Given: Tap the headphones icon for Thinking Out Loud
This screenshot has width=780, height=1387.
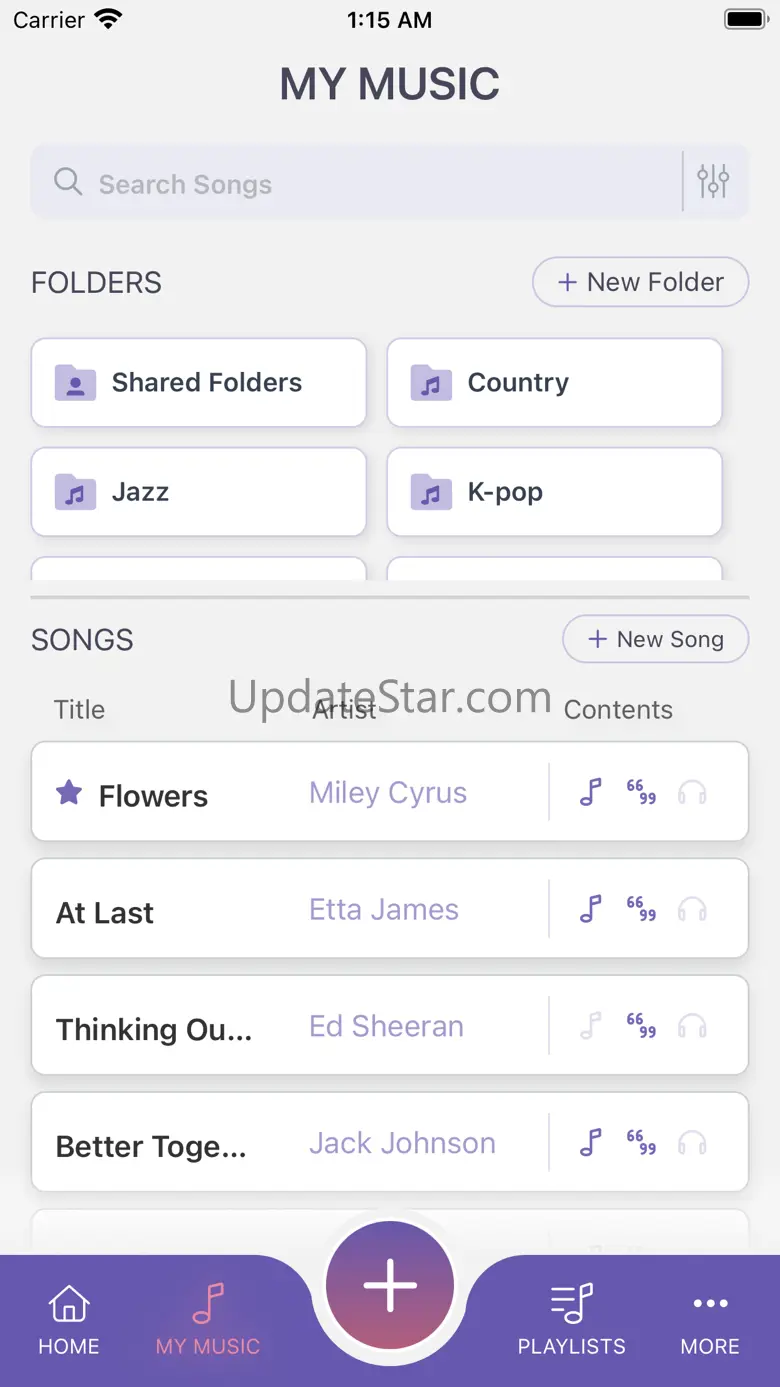Looking at the screenshot, I should click(692, 1026).
